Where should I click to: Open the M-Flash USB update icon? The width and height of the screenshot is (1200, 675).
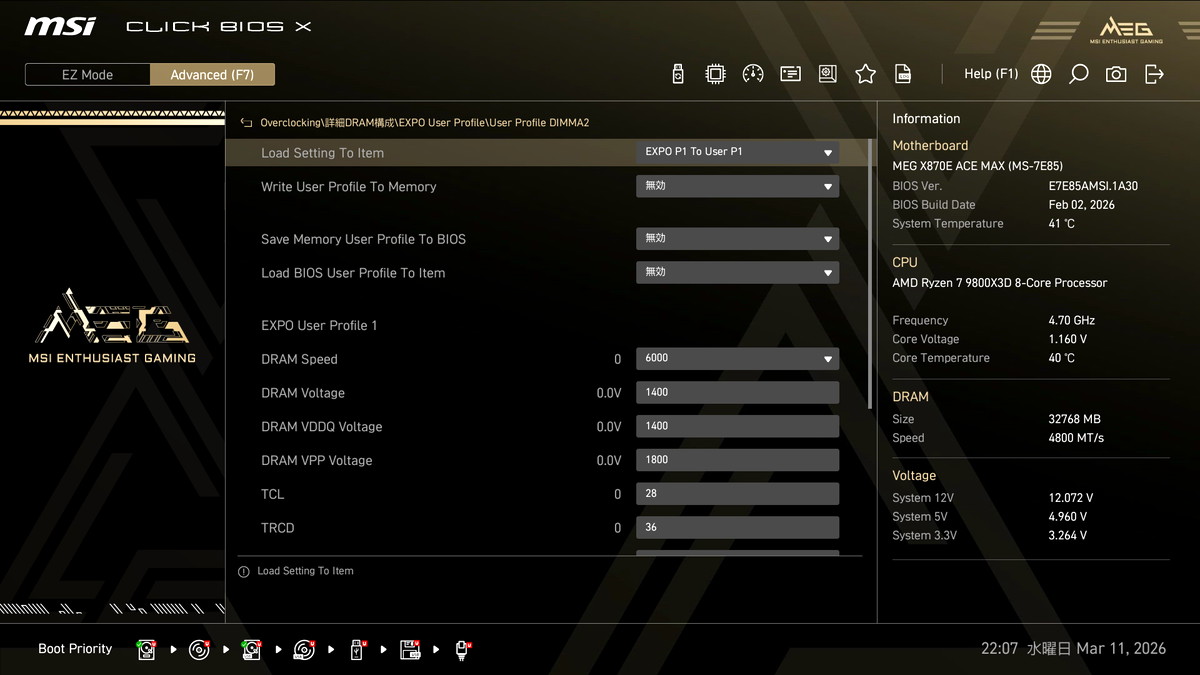coord(678,74)
